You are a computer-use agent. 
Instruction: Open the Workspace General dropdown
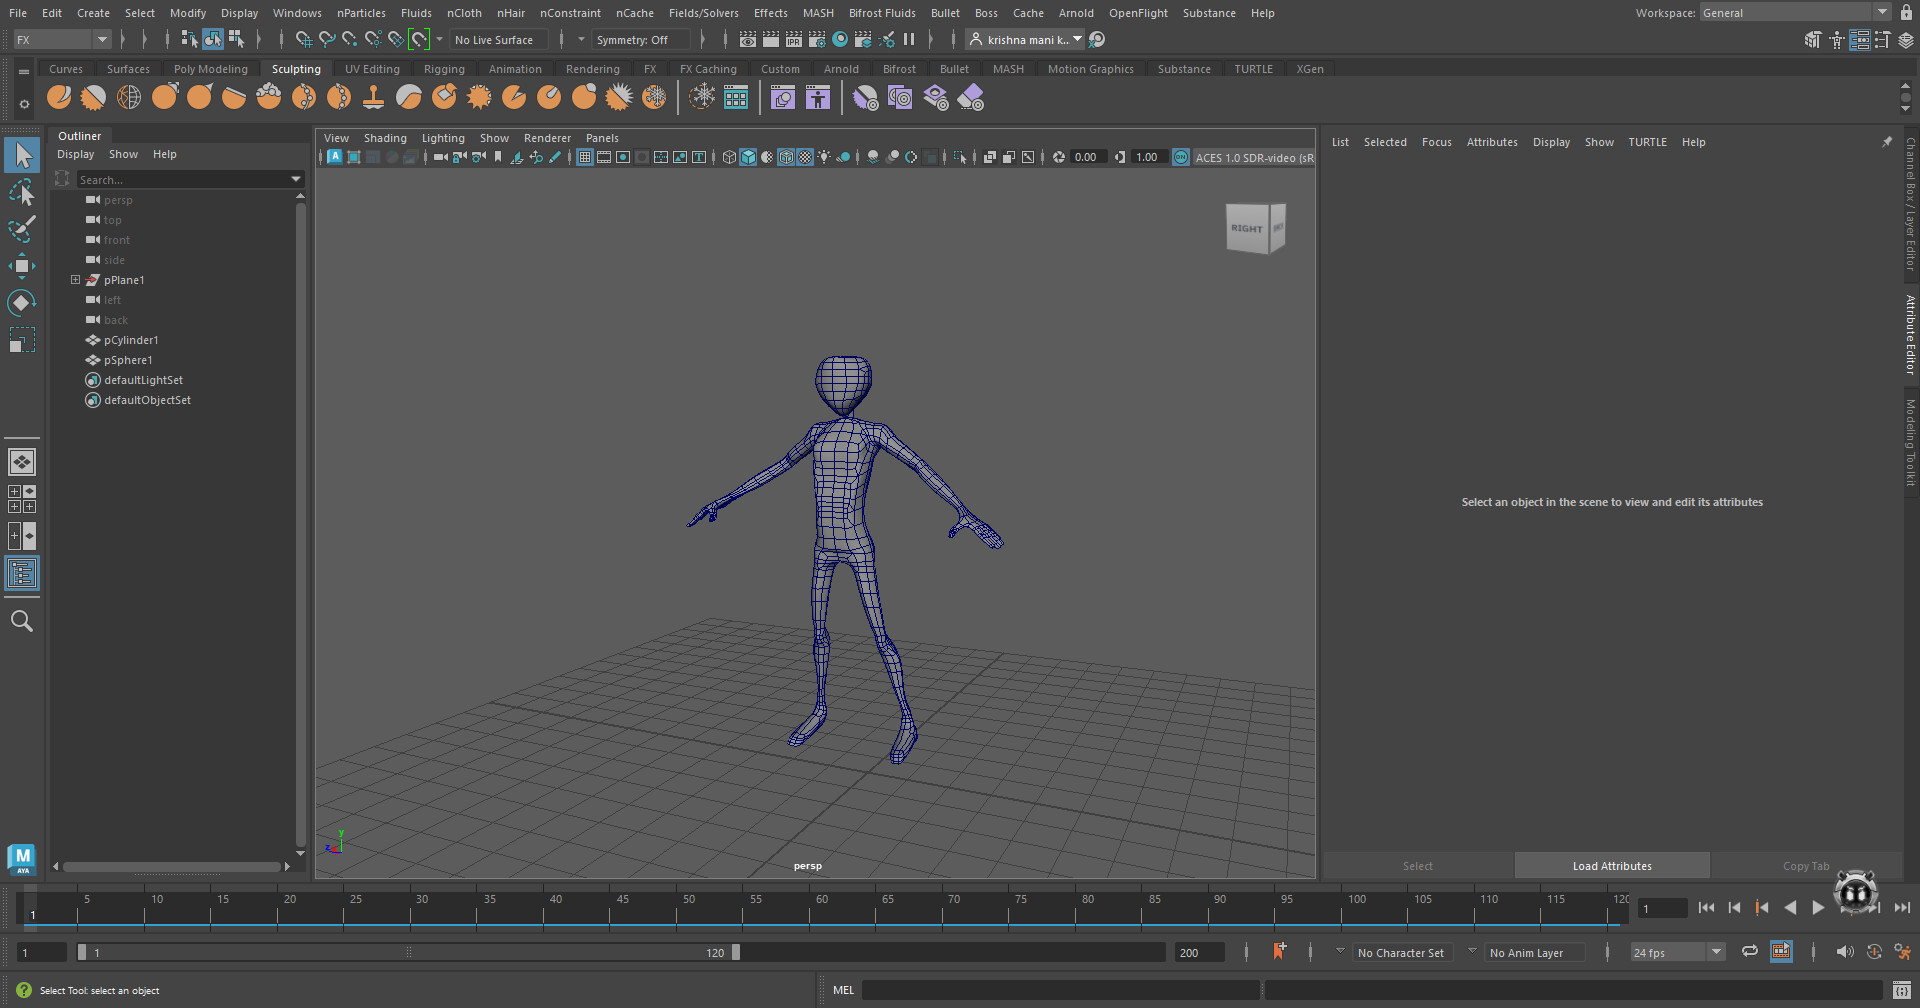pyautogui.click(x=1882, y=13)
